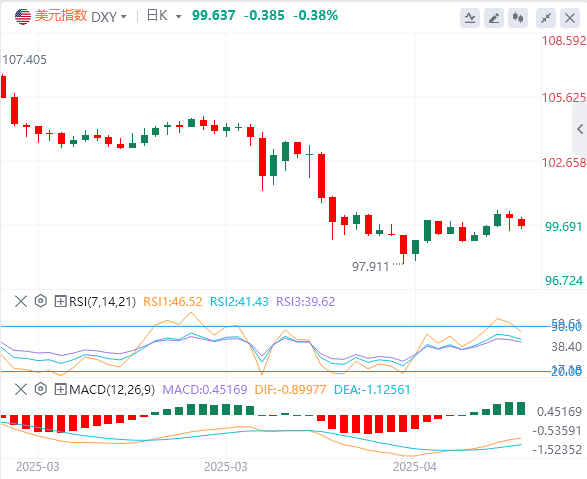Click the 97.911 low price label
The image size is (587, 479).
[x=371, y=267]
